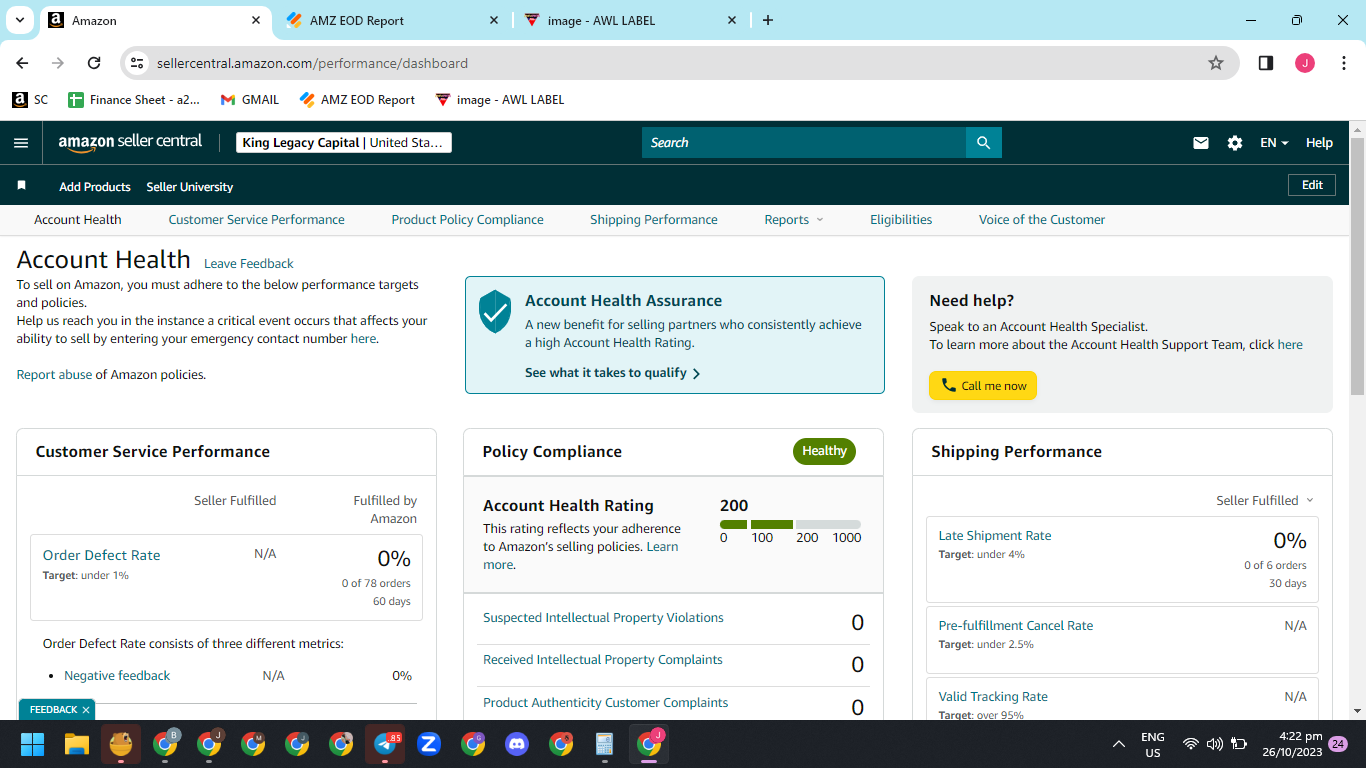Open the Add Products link
This screenshot has height=768, width=1366.
[x=95, y=187]
